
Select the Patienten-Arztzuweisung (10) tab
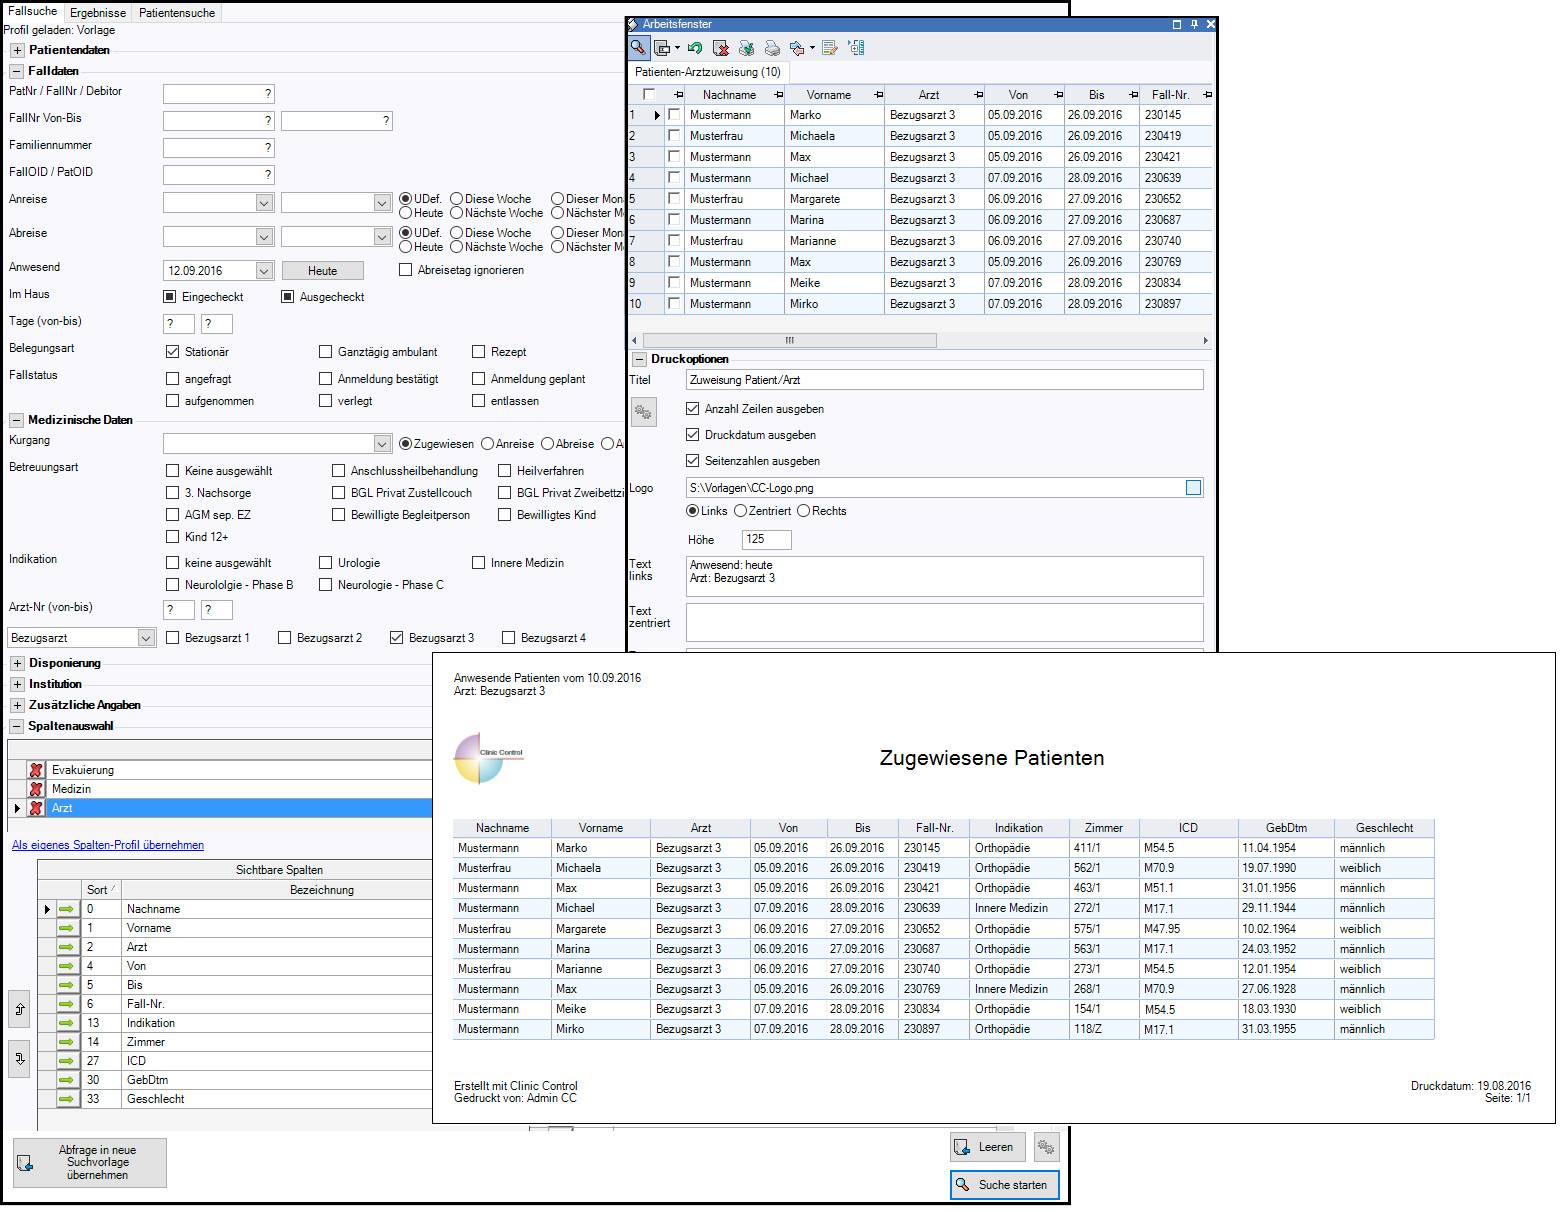click(x=708, y=72)
